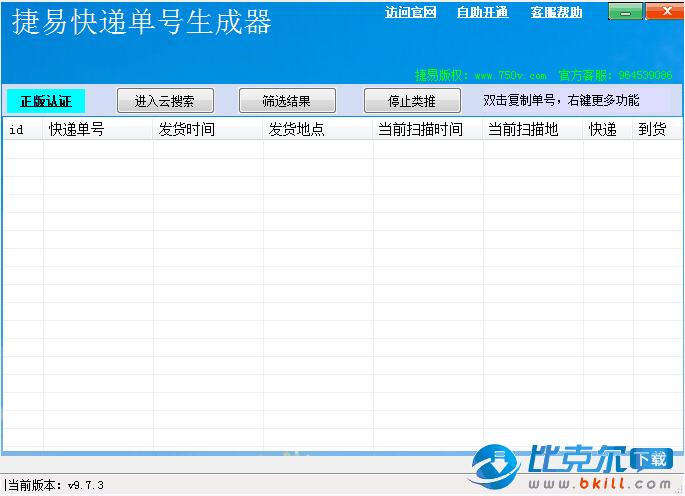
Task: Click the 当前版本: v9.7.3 status text
Action: [x=55, y=485]
